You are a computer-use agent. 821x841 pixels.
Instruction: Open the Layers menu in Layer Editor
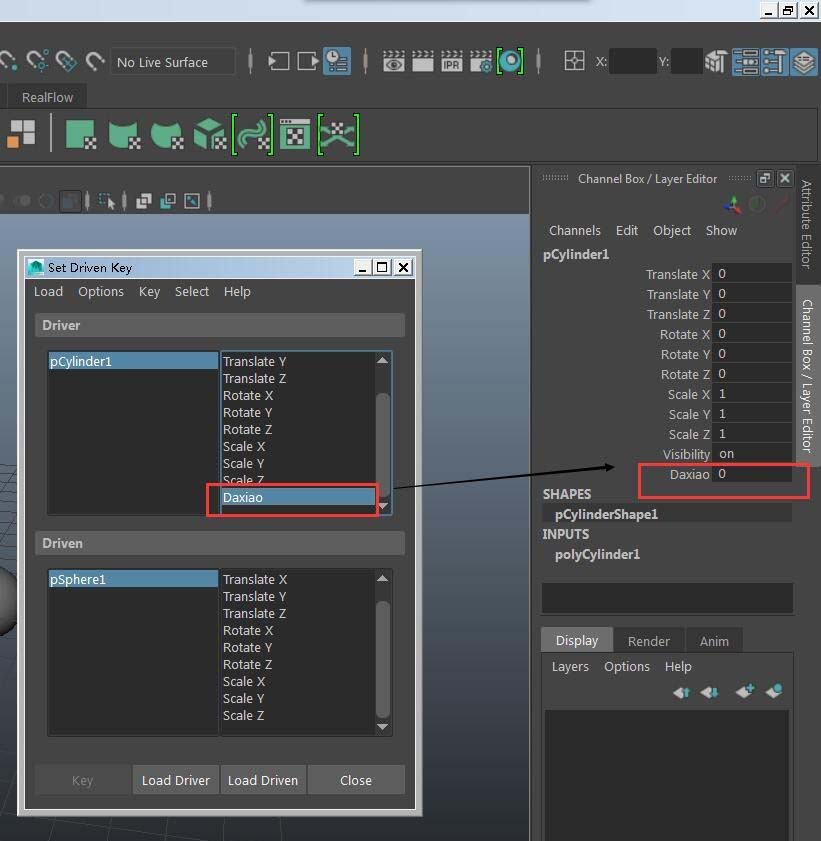point(570,667)
